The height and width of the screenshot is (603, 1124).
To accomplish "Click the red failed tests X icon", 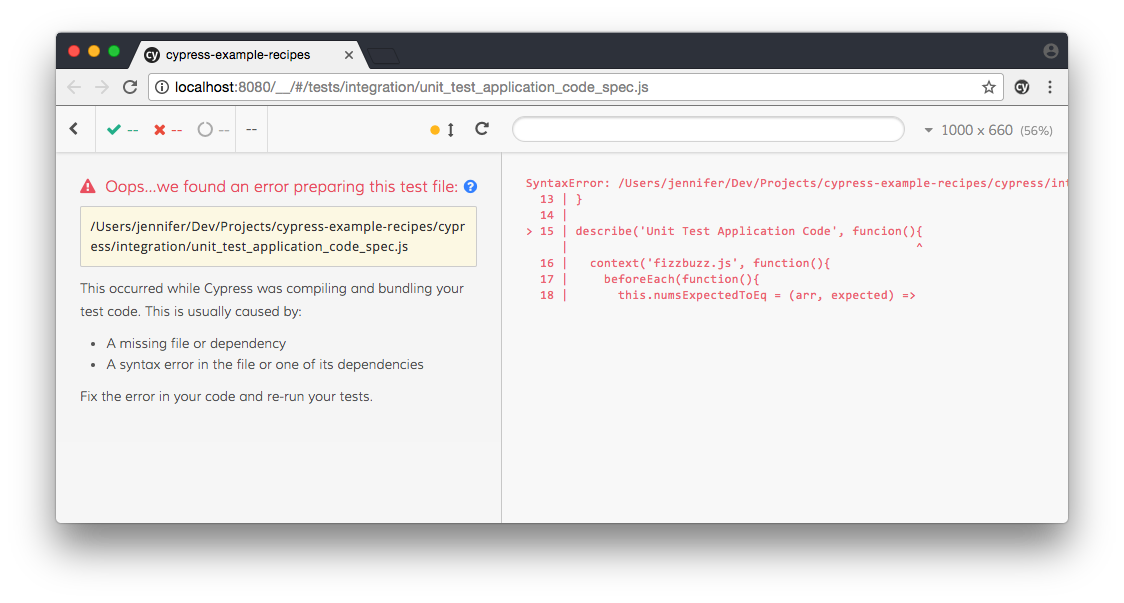I will (x=160, y=129).
